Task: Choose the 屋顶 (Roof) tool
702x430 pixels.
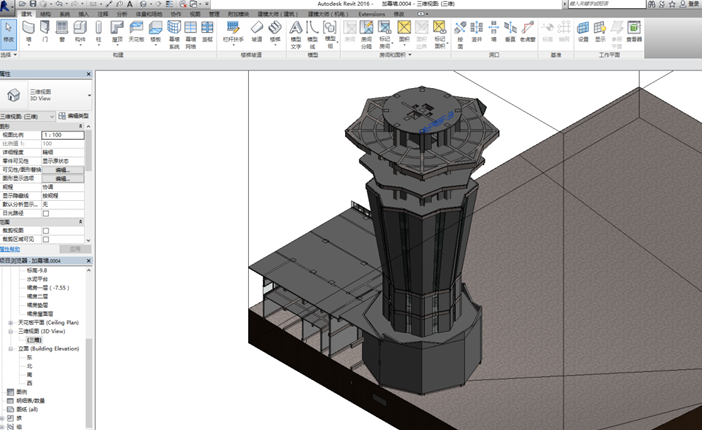Action: point(118,31)
